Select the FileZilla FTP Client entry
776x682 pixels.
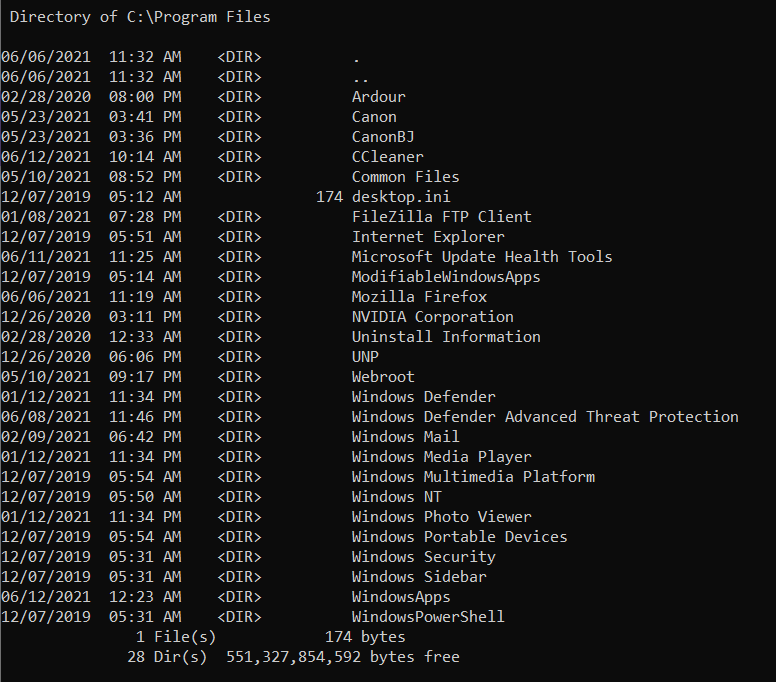point(441,217)
